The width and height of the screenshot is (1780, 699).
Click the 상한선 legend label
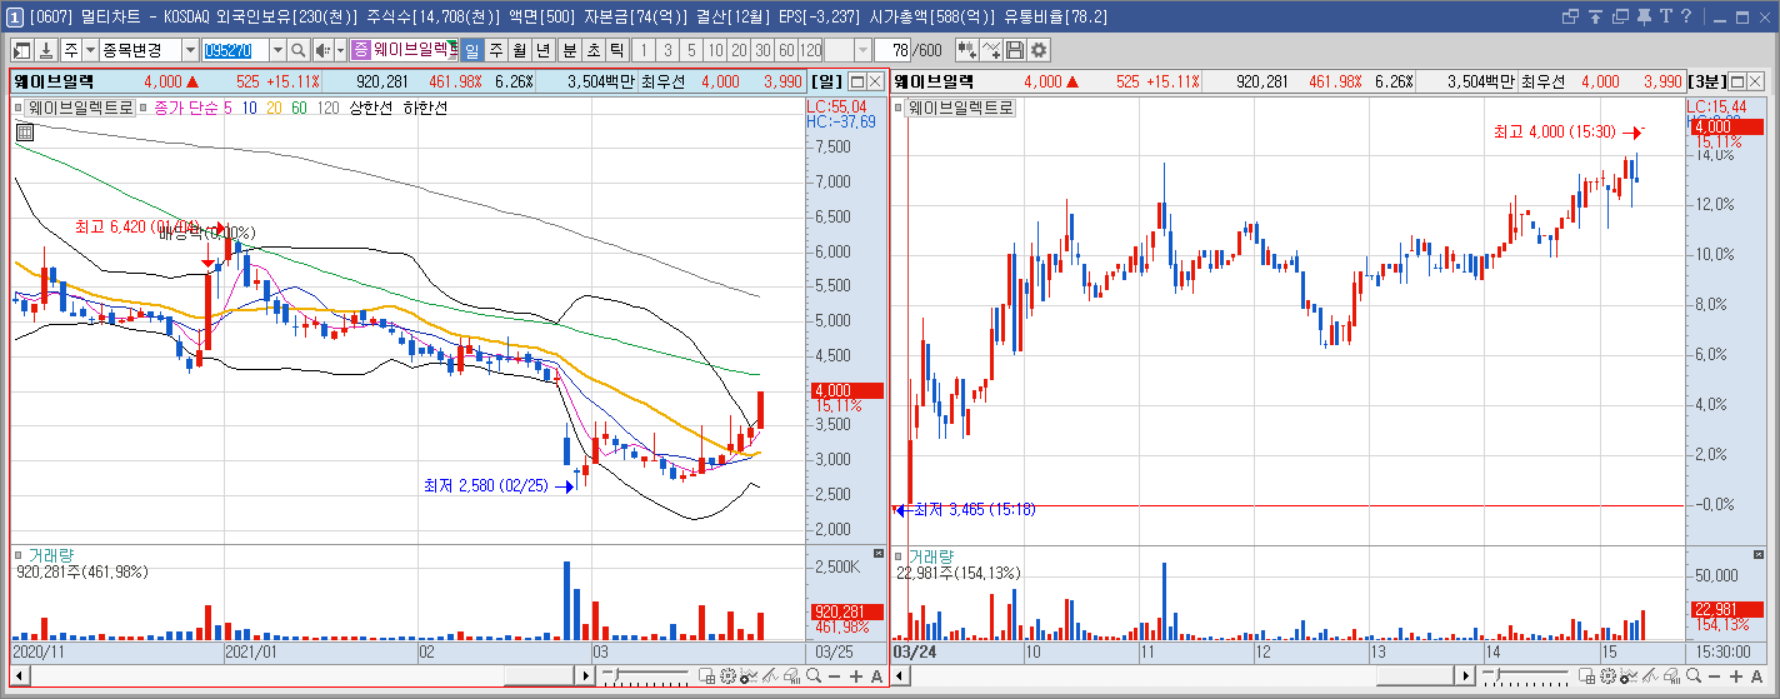[371, 108]
